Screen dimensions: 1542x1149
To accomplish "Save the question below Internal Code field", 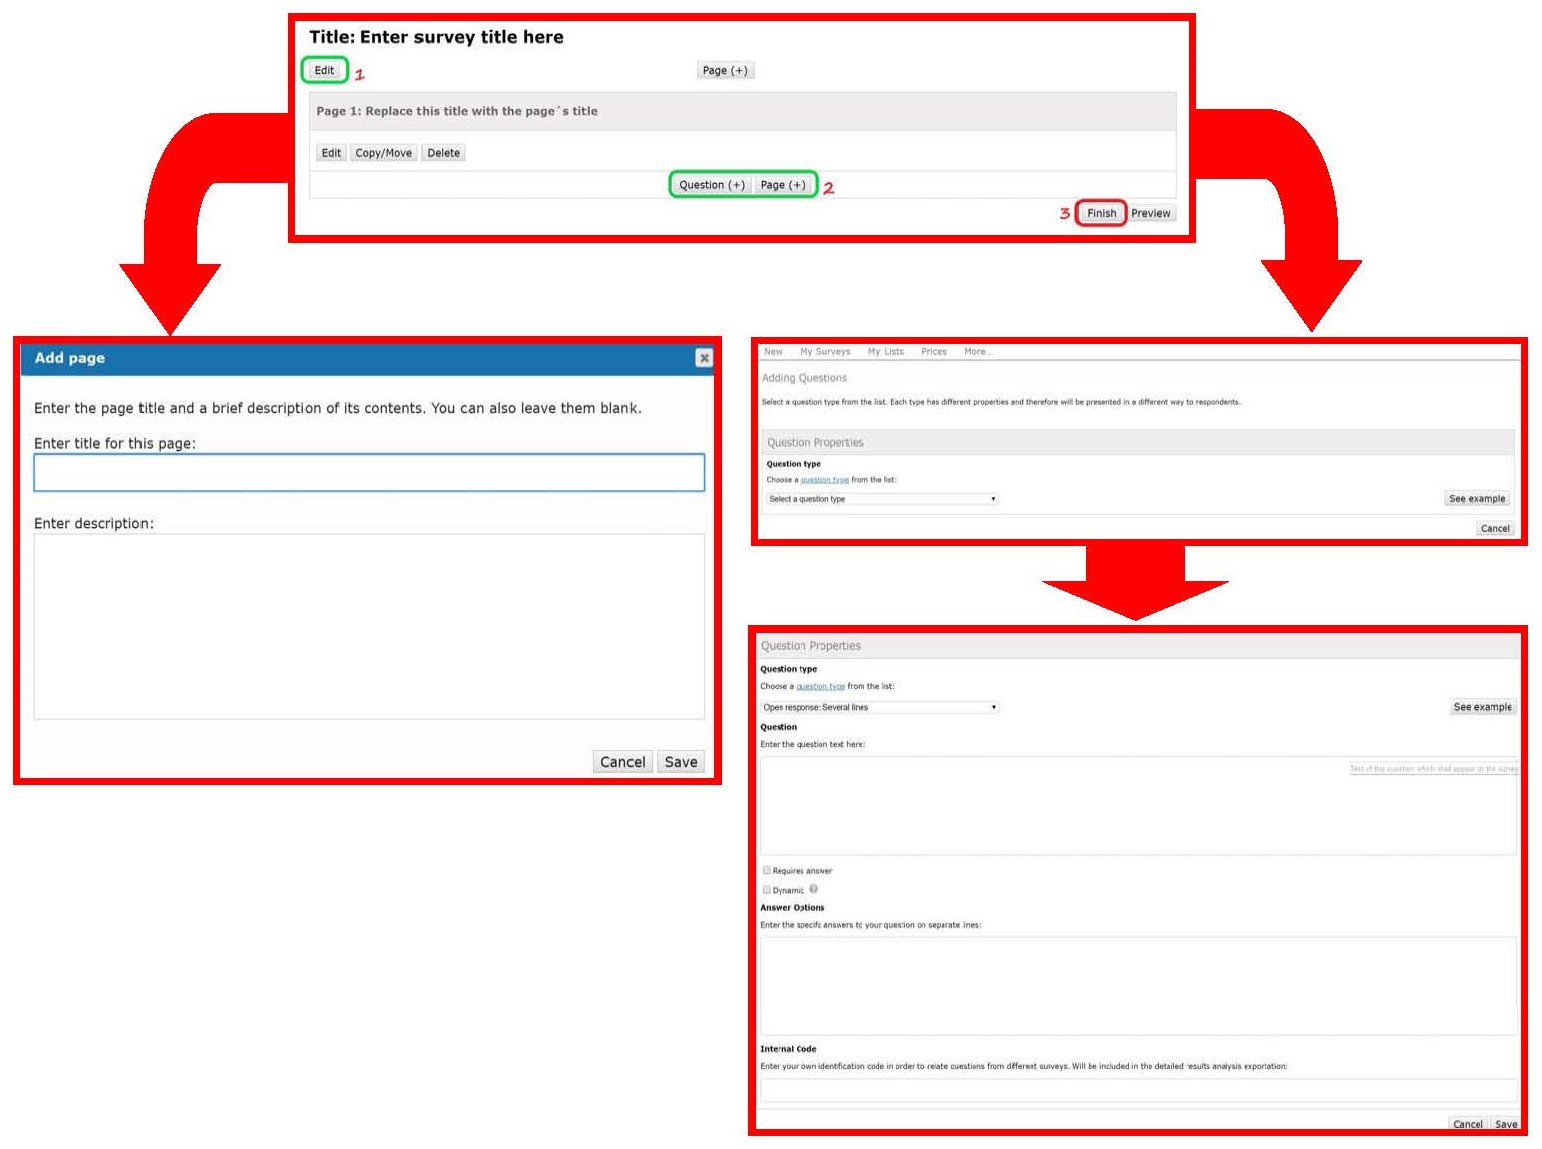I will tap(1506, 1124).
